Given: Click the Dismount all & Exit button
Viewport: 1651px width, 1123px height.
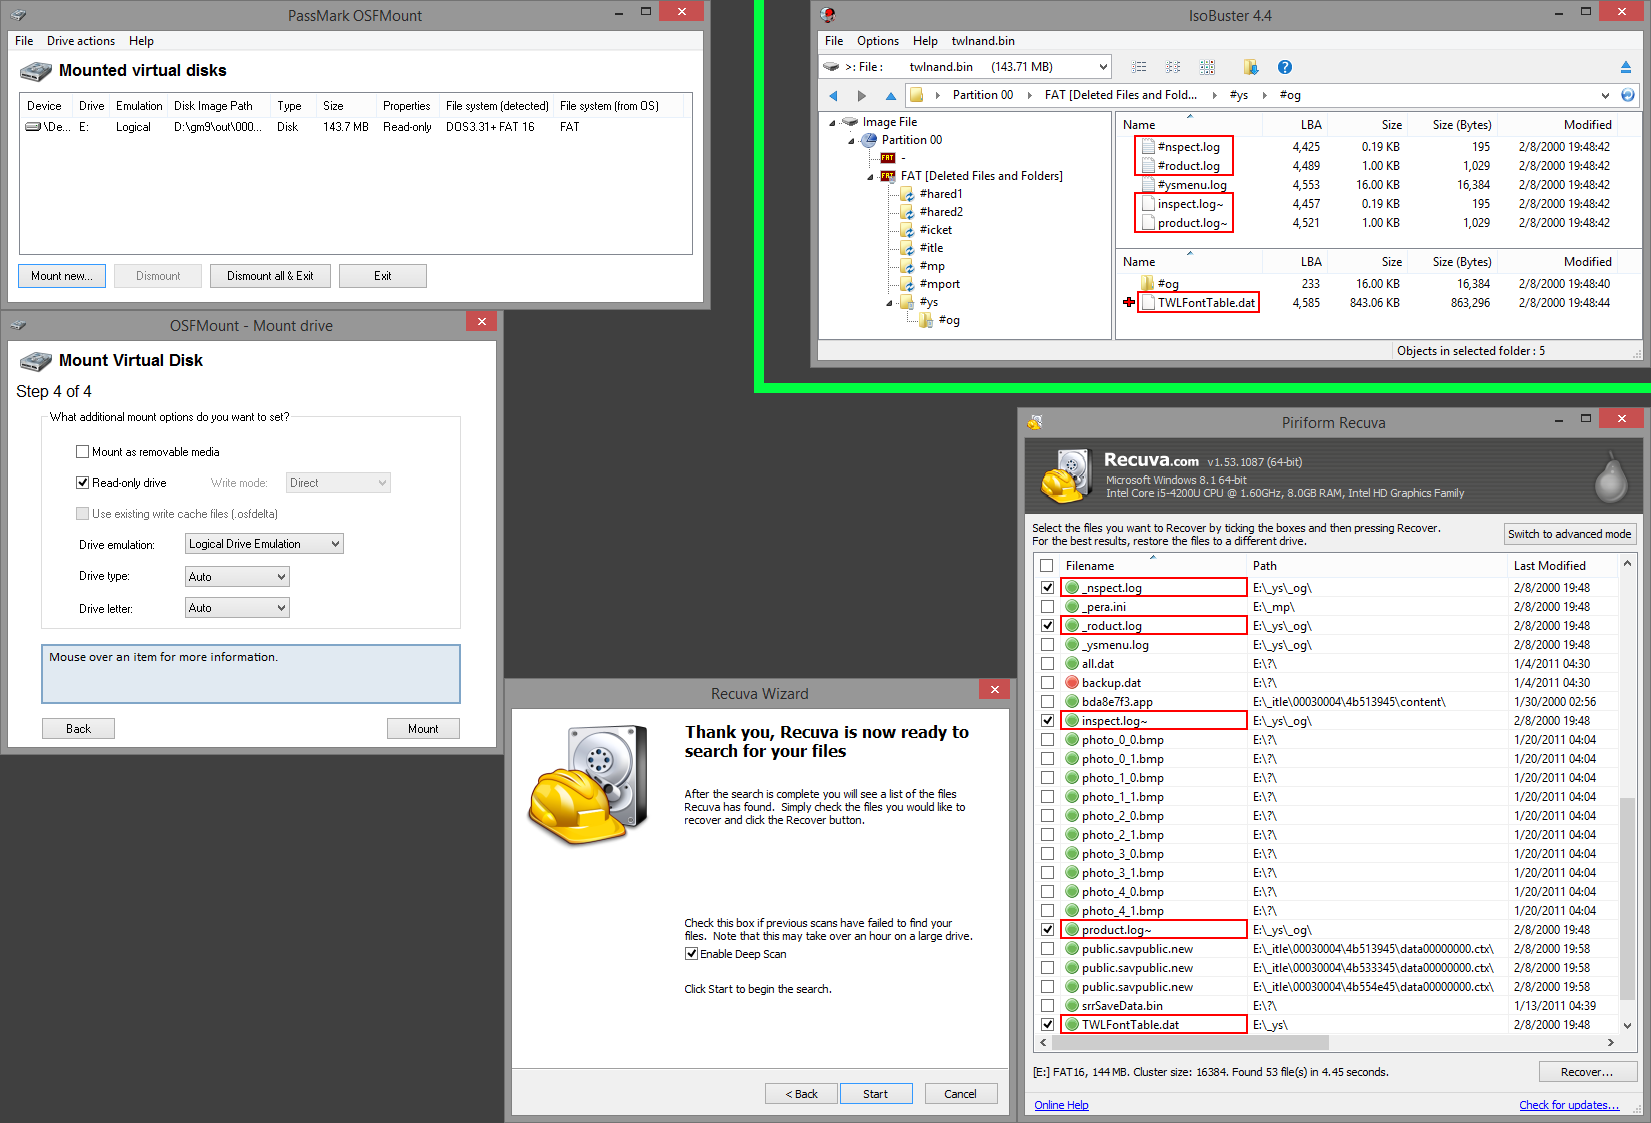Looking at the screenshot, I should click(270, 276).
